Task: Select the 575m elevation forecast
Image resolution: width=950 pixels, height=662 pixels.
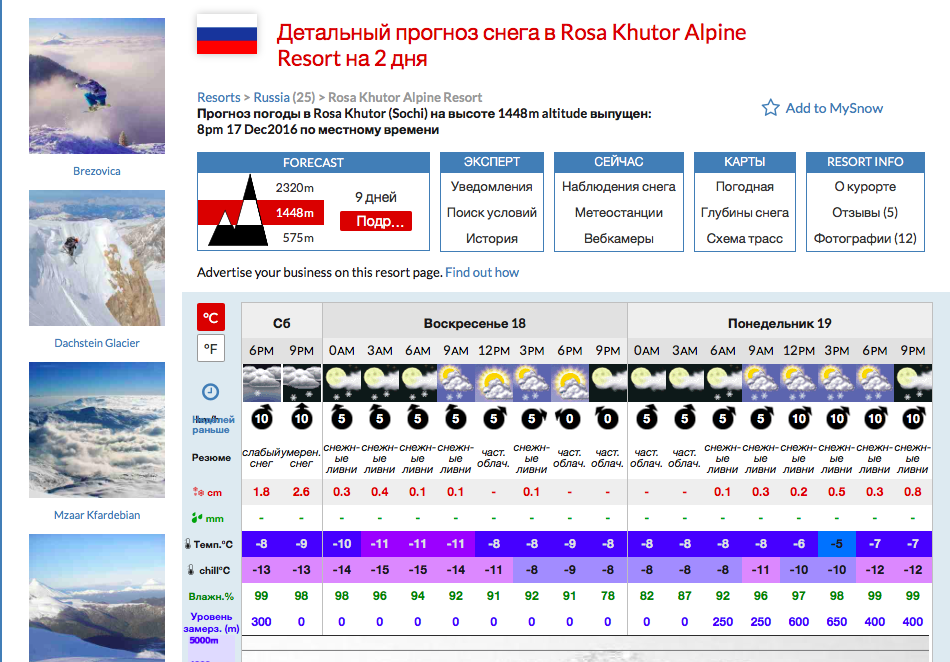Action: point(298,238)
